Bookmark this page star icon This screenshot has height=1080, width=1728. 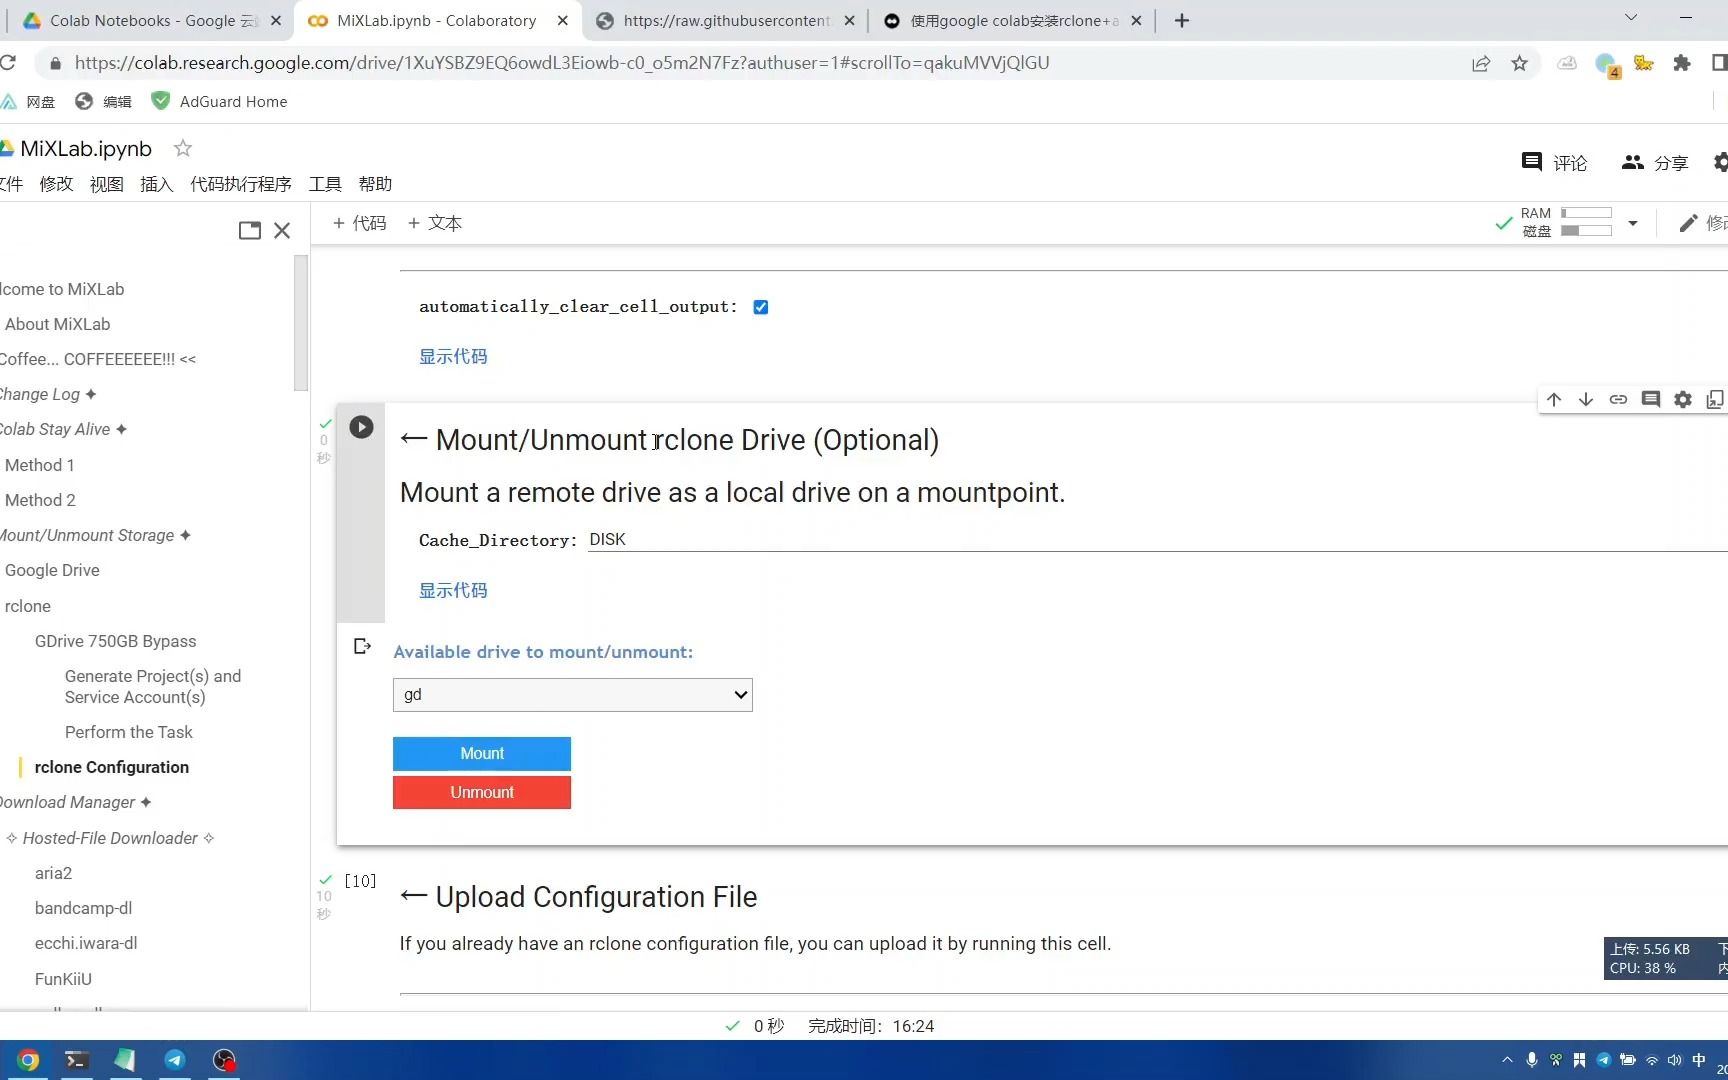[x=1520, y=63]
